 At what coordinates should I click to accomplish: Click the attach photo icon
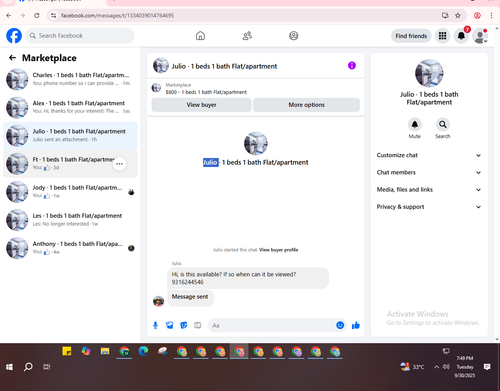(x=170, y=325)
